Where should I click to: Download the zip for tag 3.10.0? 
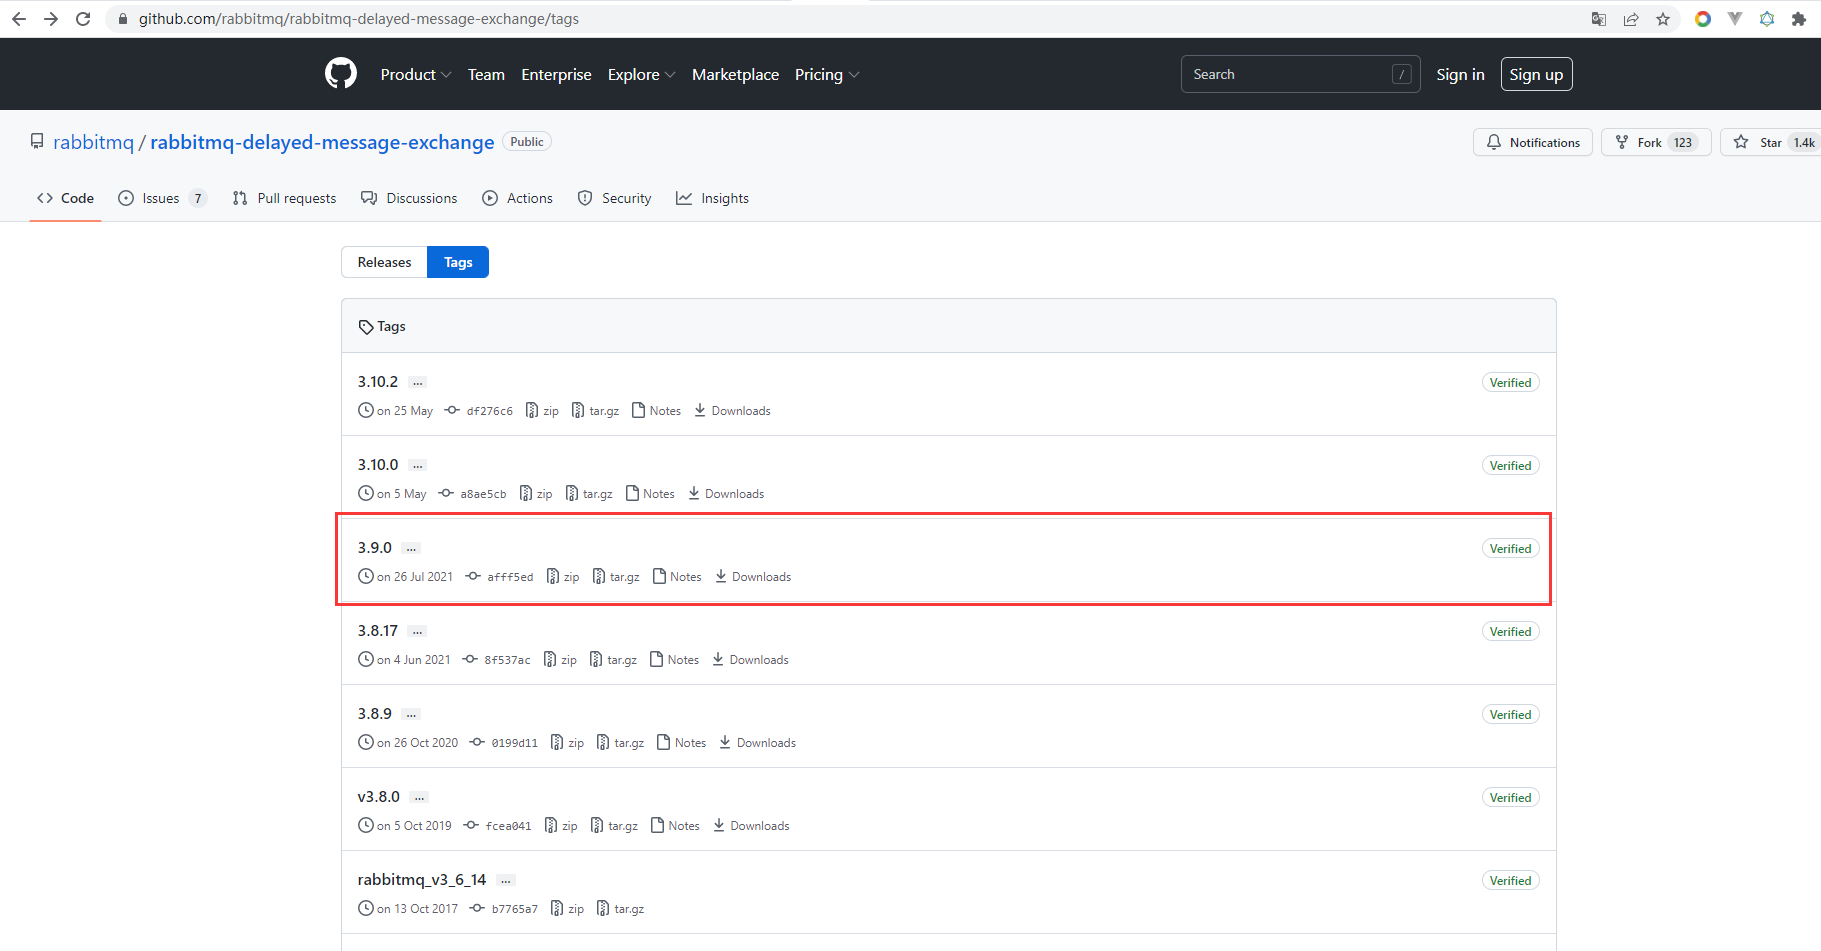[x=536, y=494]
